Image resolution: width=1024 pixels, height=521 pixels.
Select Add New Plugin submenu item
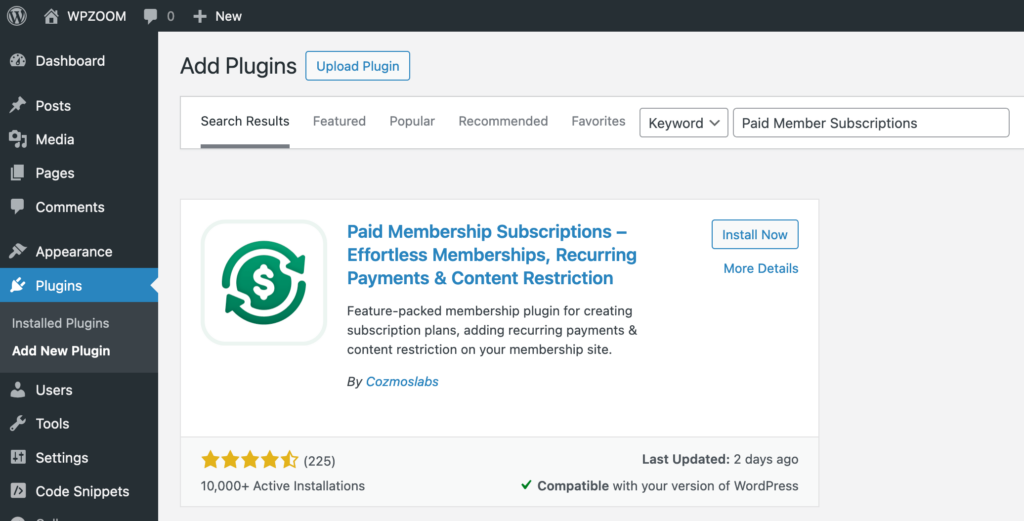tap(61, 351)
